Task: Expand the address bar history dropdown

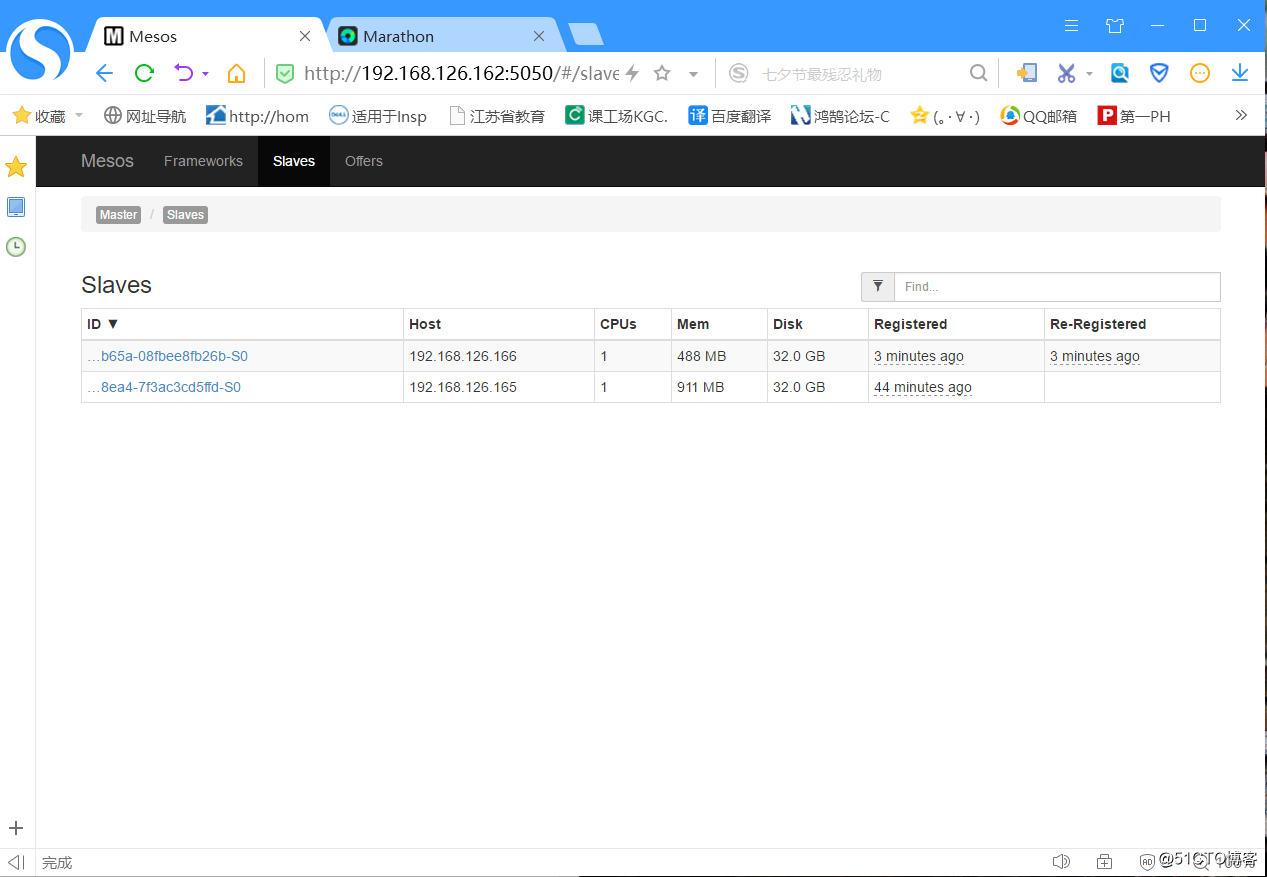Action: [x=693, y=74]
